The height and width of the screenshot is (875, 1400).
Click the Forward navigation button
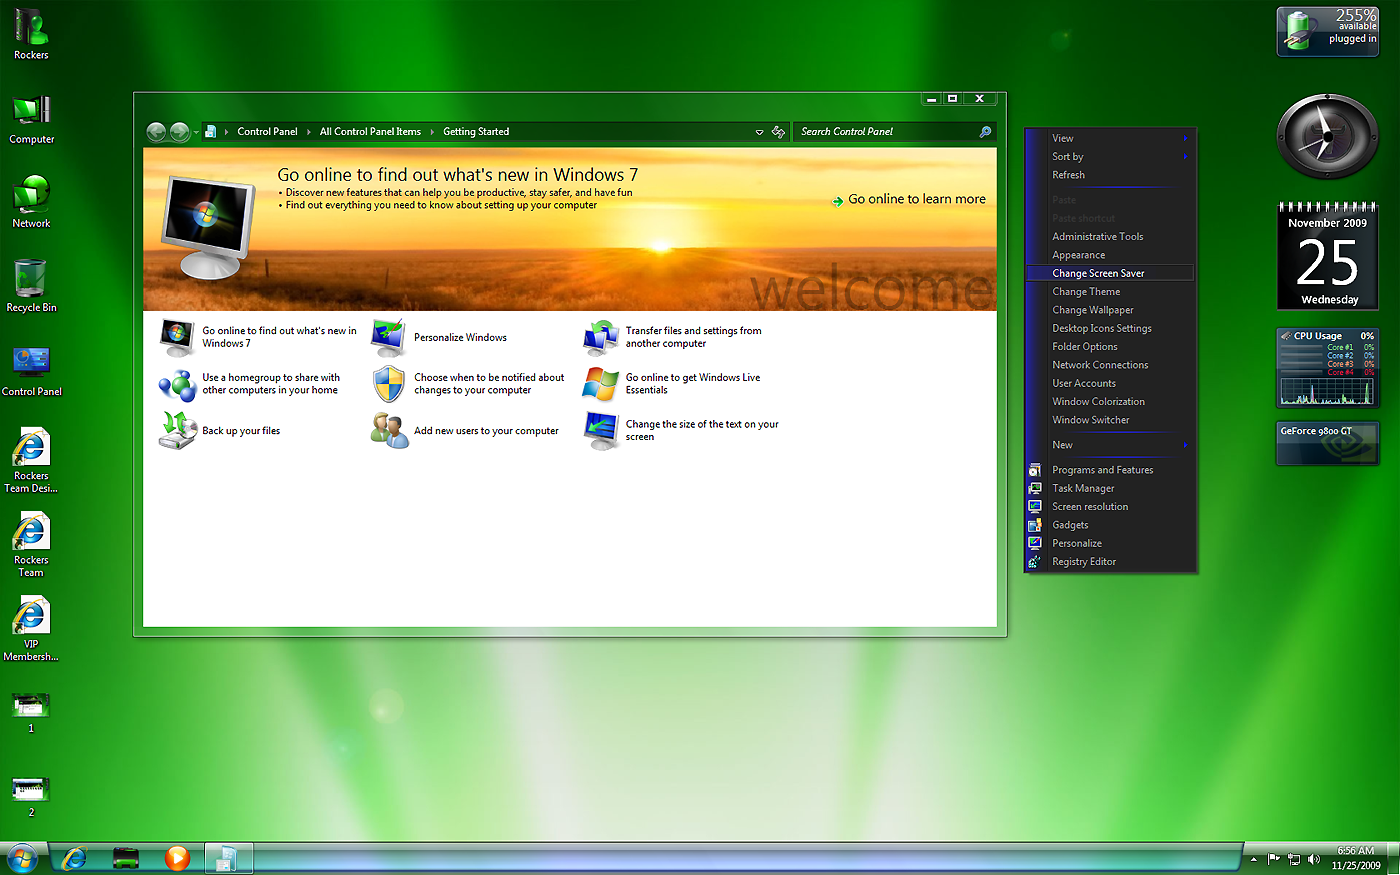pyautogui.click(x=179, y=132)
